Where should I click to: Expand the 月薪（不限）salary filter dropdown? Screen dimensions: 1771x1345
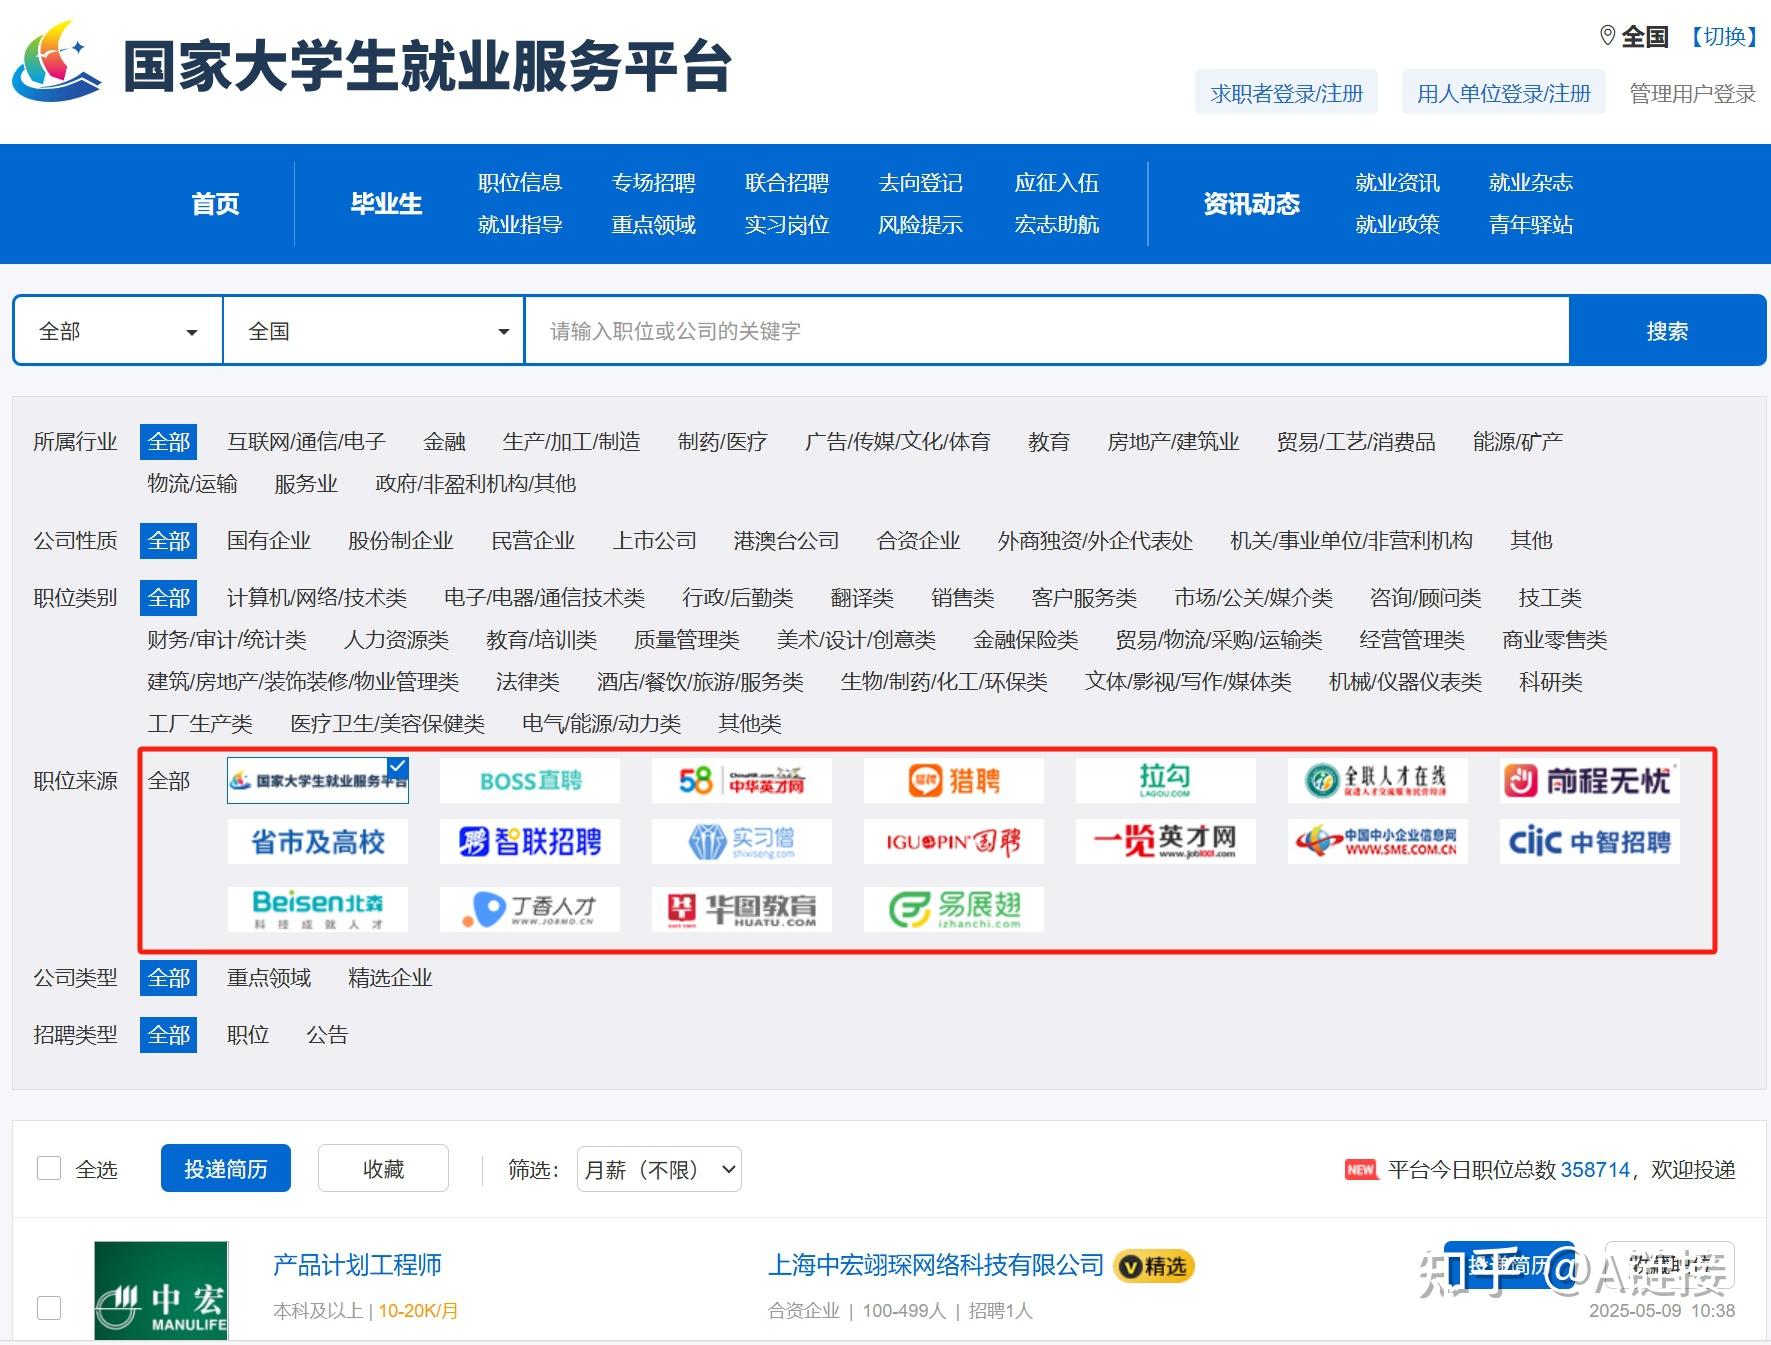point(659,1169)
